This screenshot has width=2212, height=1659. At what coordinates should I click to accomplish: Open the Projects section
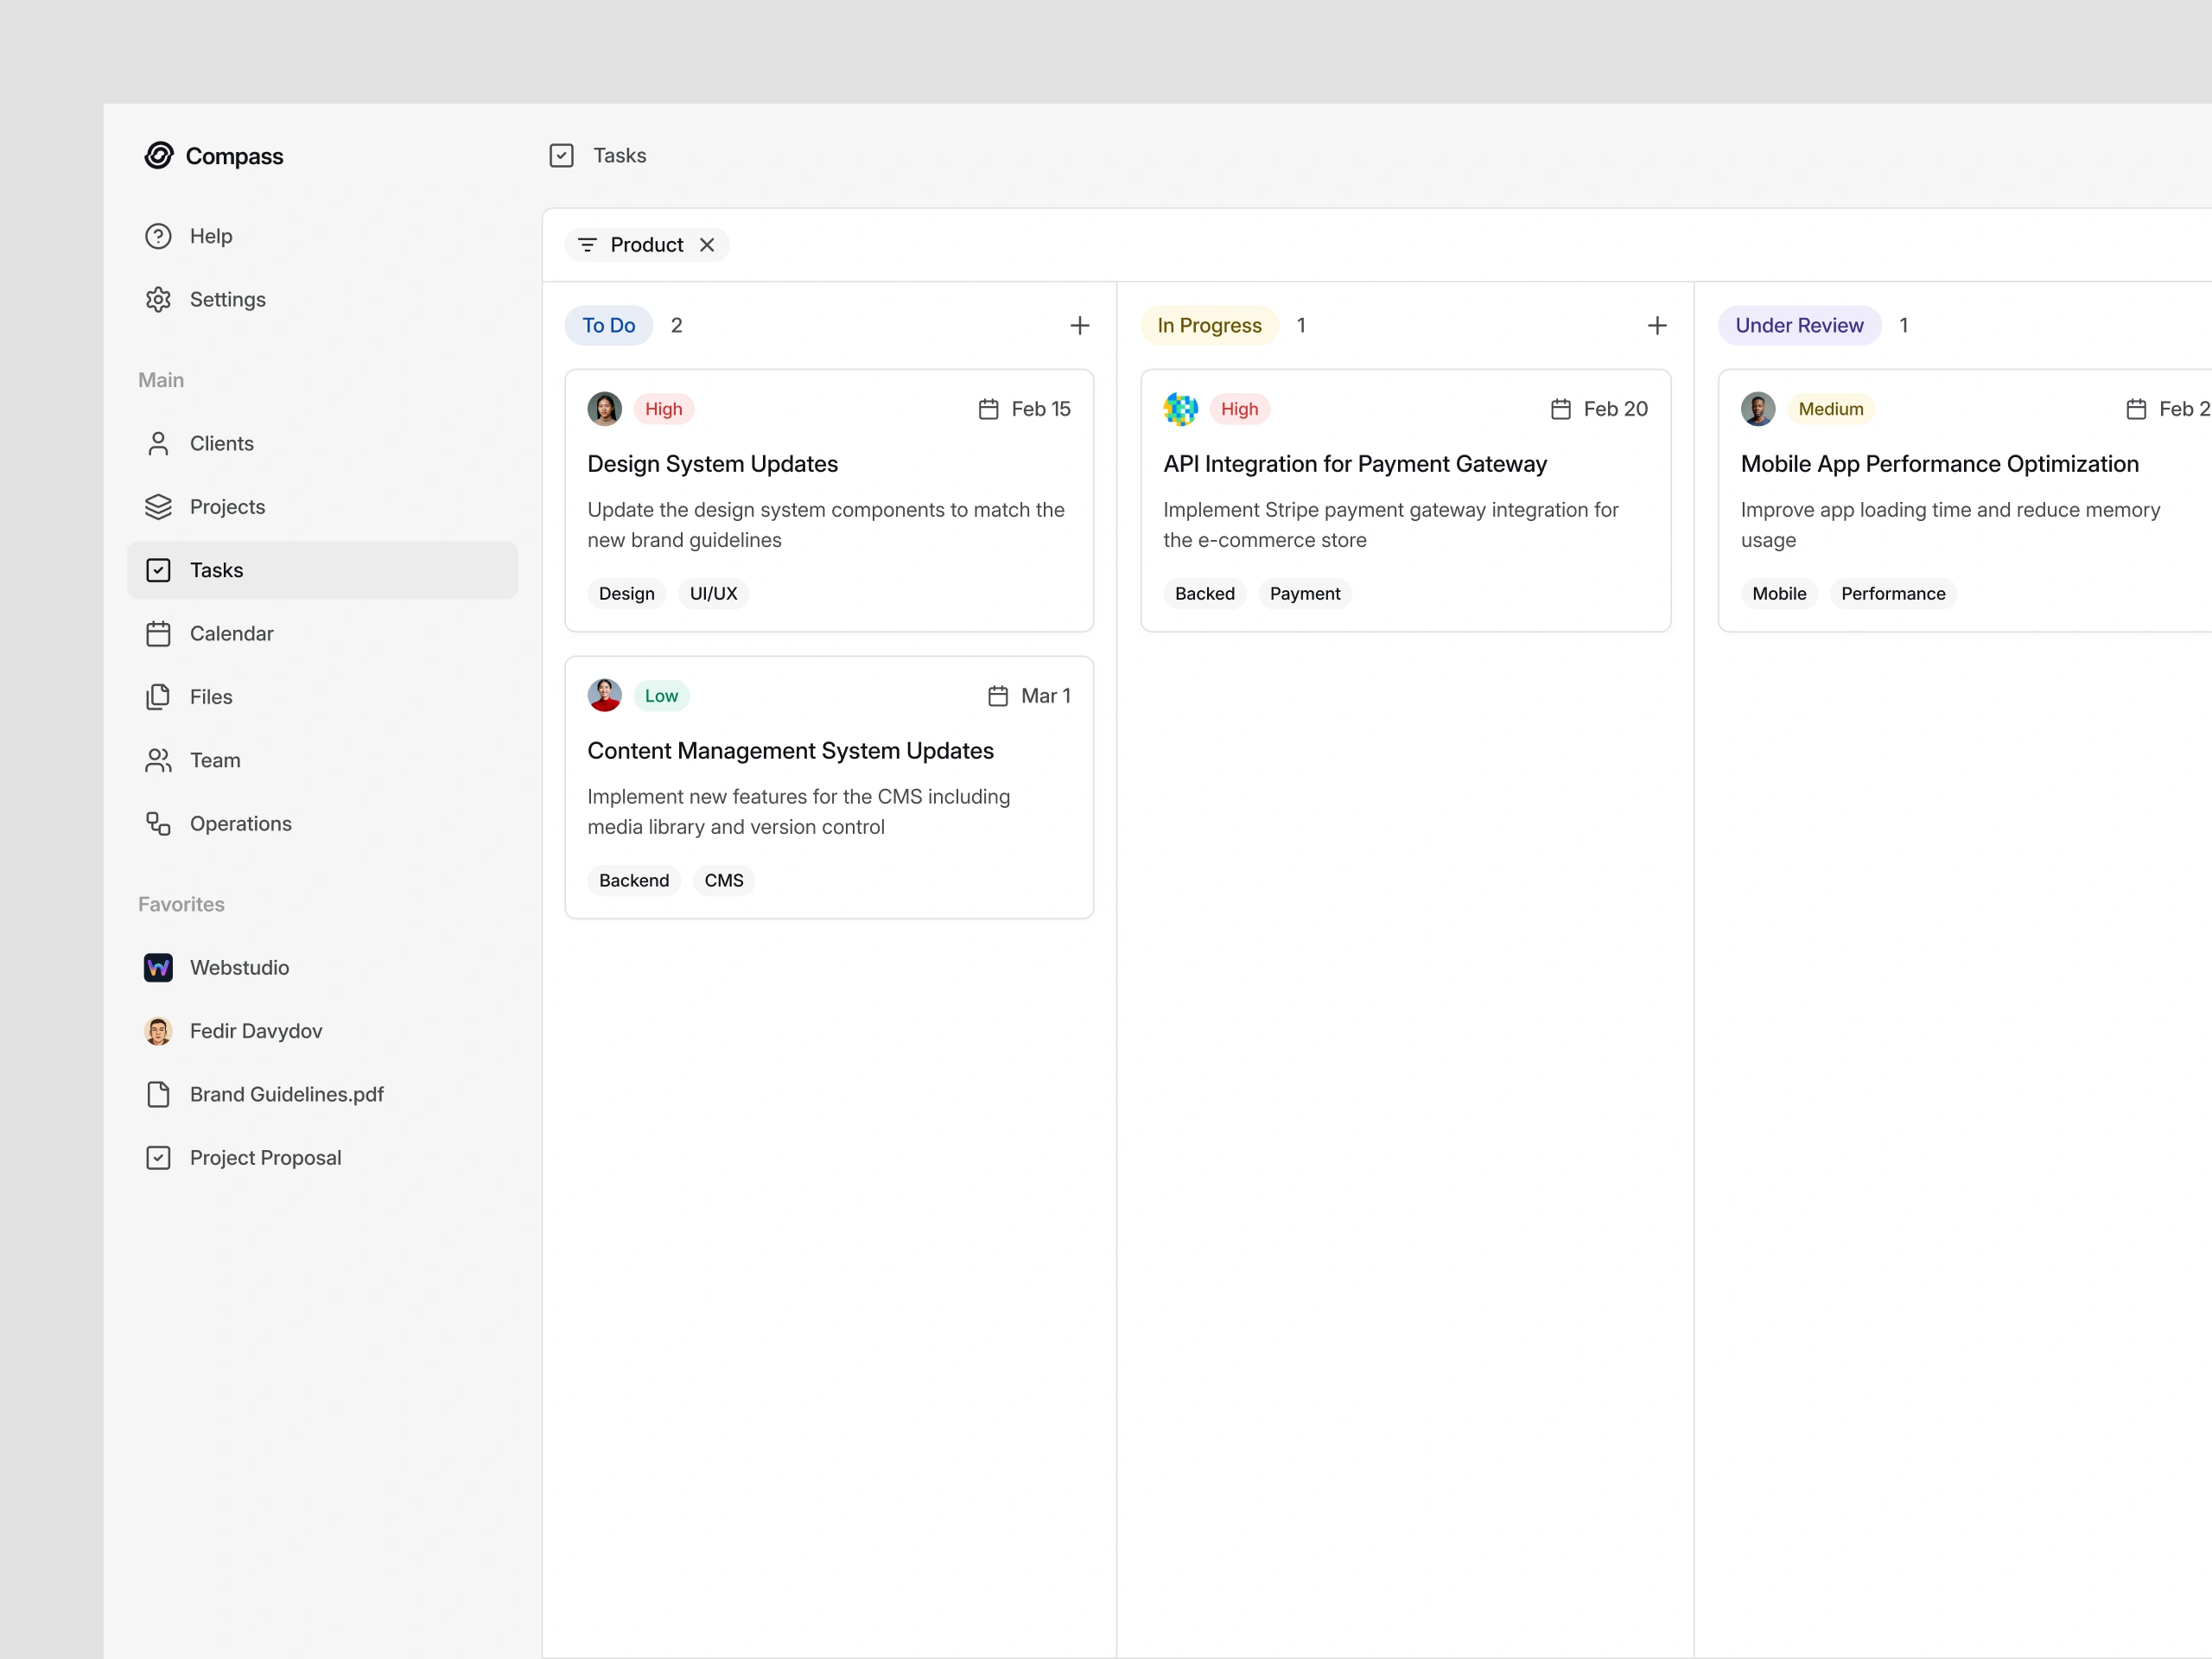(x=227, y=507)
